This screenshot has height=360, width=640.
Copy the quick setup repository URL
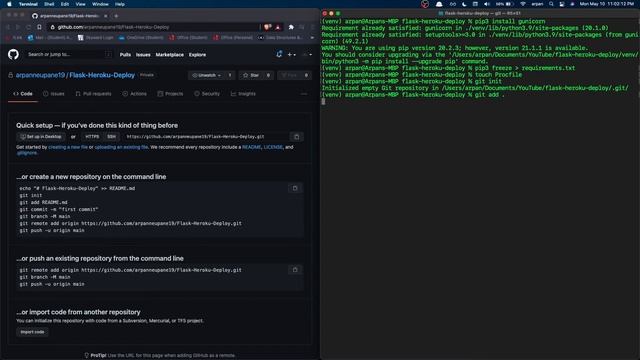[x=297, y=137]
